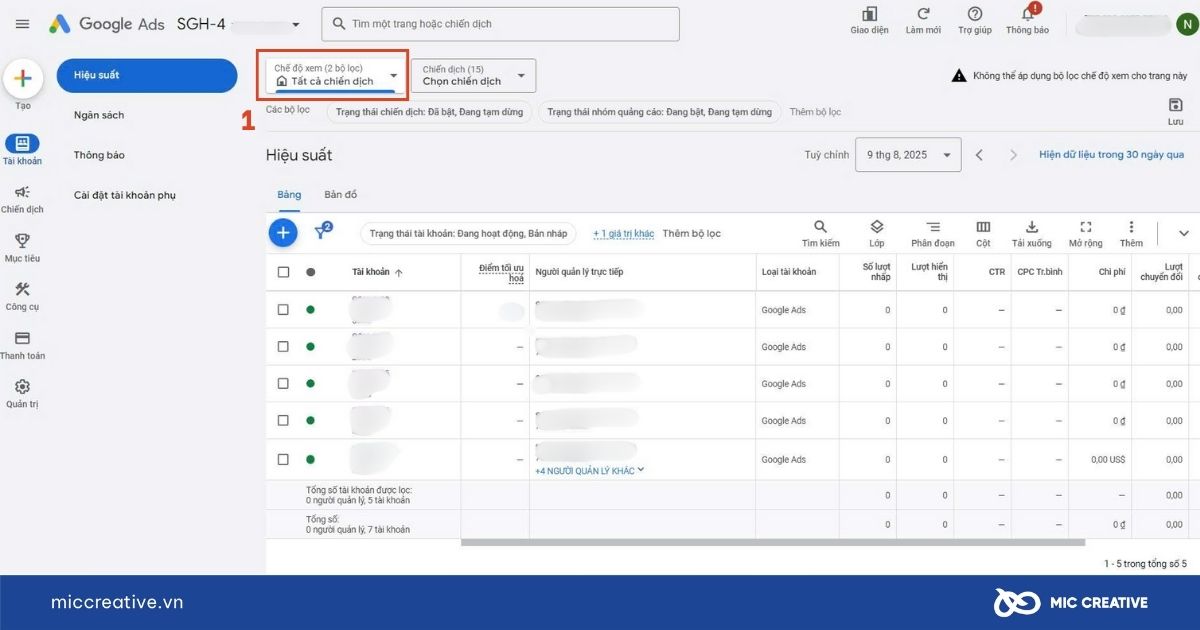Select Tài khoản in sidebar
This screenshot has width=1200, height=630.
pos(22,150)
